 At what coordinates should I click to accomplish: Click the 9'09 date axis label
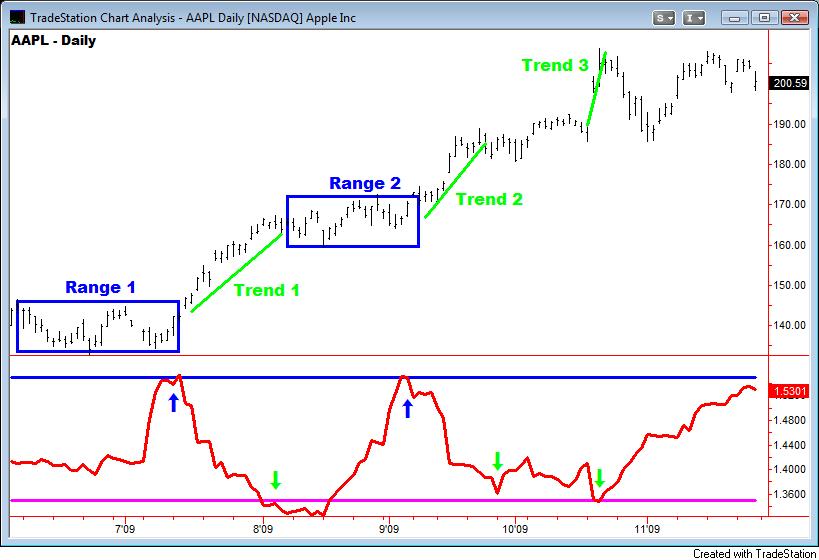tap(389, 529)
